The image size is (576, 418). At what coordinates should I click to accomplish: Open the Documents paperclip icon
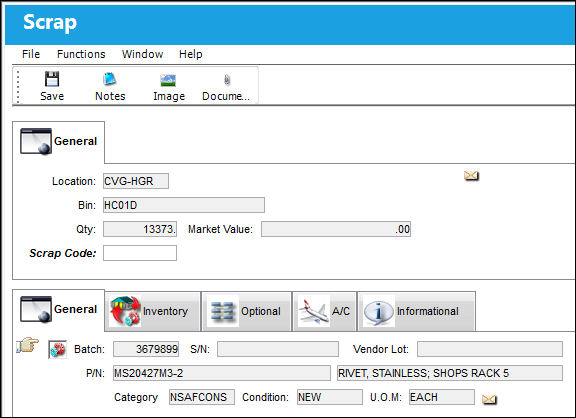coord(227,80)
